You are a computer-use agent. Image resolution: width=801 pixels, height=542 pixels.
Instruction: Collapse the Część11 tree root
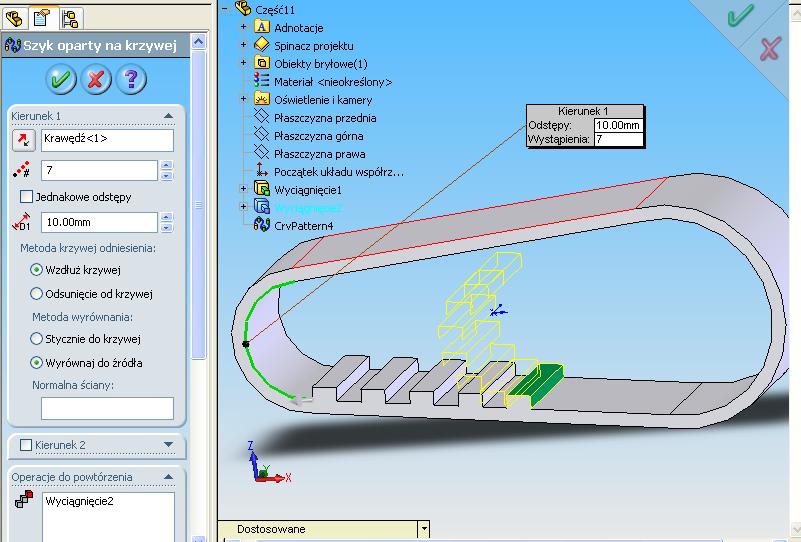coord(225,8)
